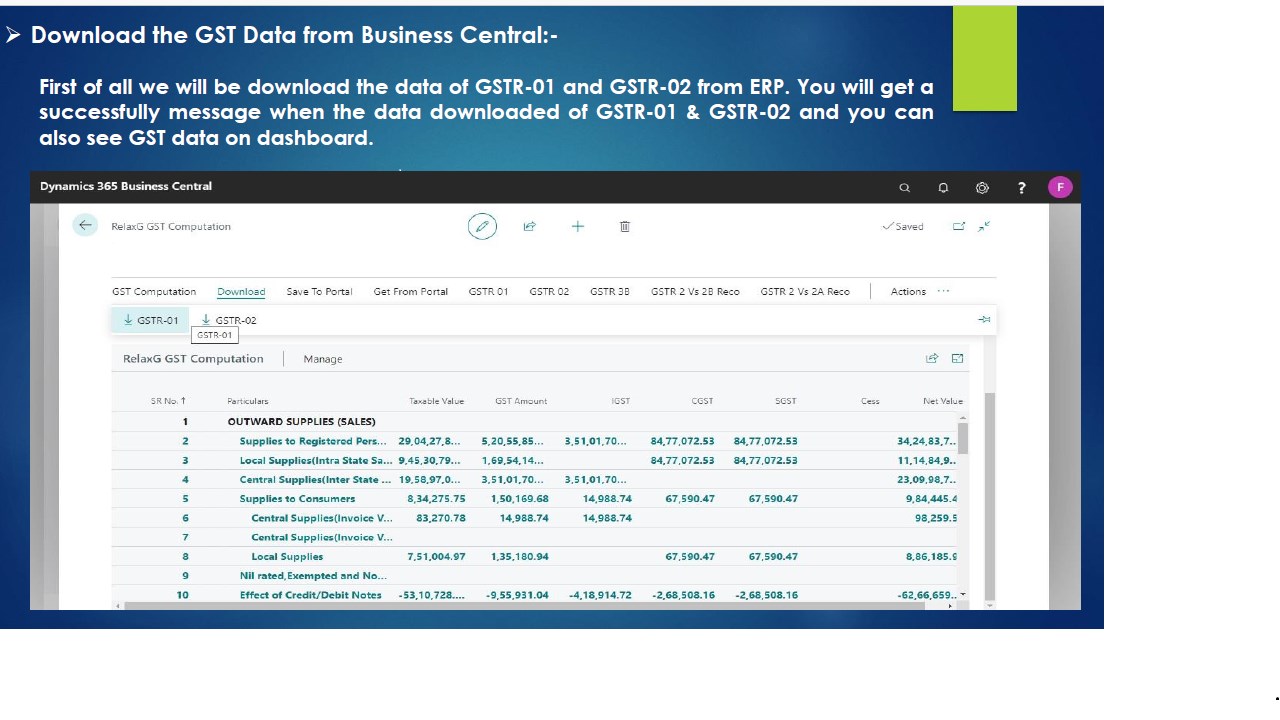Select row Supplies to Registered Pers...
Viewport: 1280px width, 720px height.
pos(535,441)
